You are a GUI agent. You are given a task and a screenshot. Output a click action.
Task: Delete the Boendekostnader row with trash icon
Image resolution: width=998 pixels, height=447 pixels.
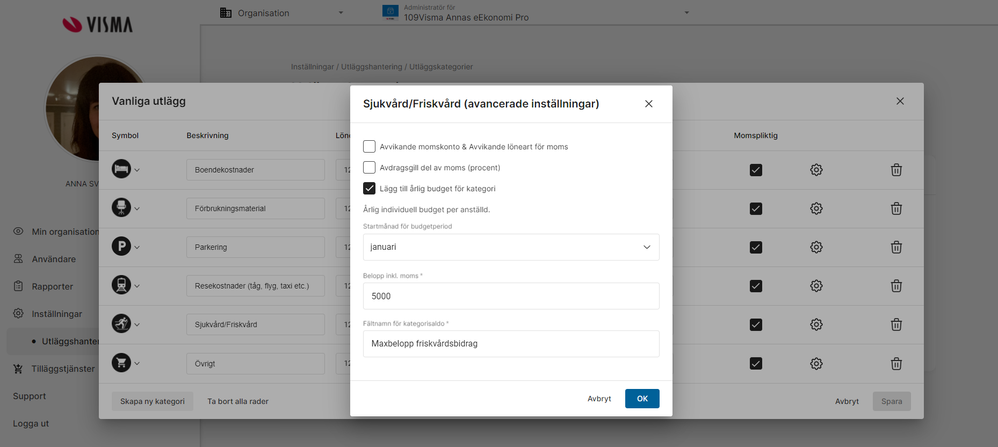point(896,170)
